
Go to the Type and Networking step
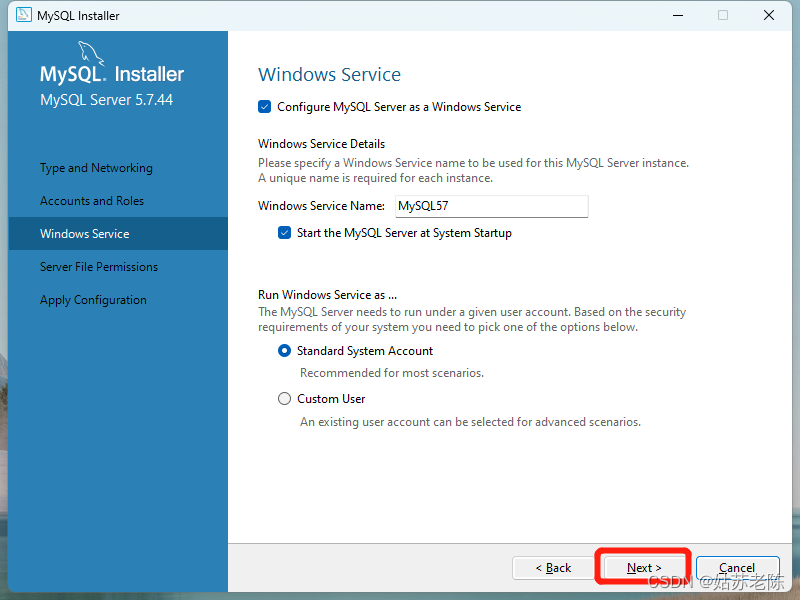pyautogui.click(x=96, y=168)
